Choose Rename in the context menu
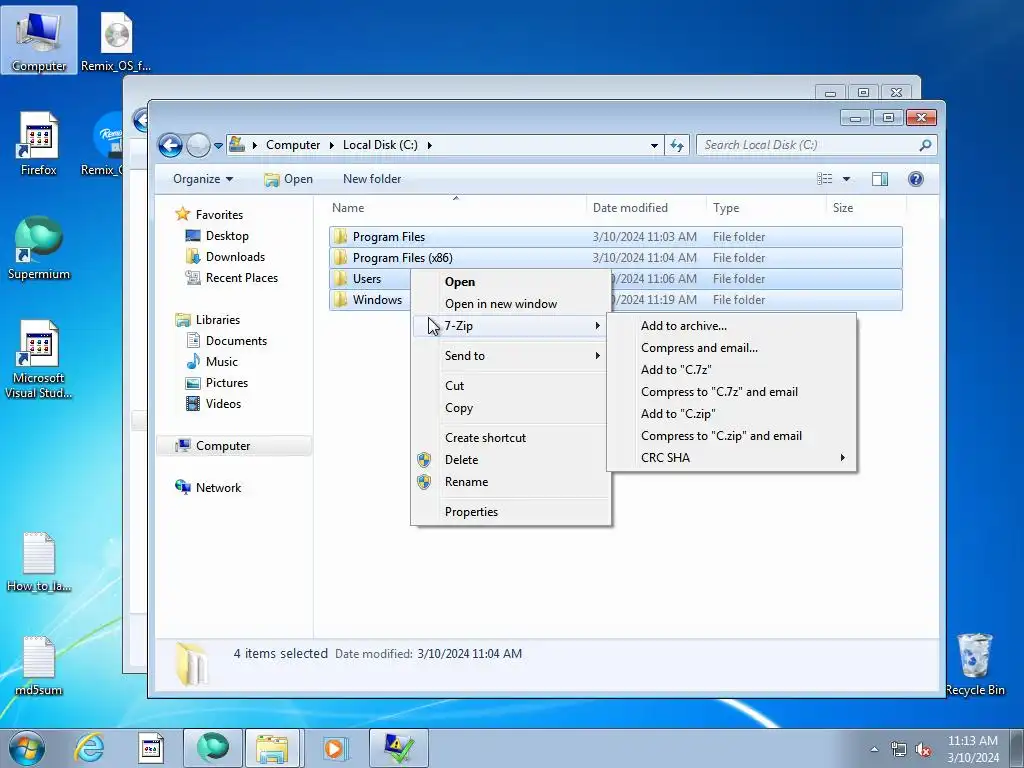 click(x=511, y=482)
